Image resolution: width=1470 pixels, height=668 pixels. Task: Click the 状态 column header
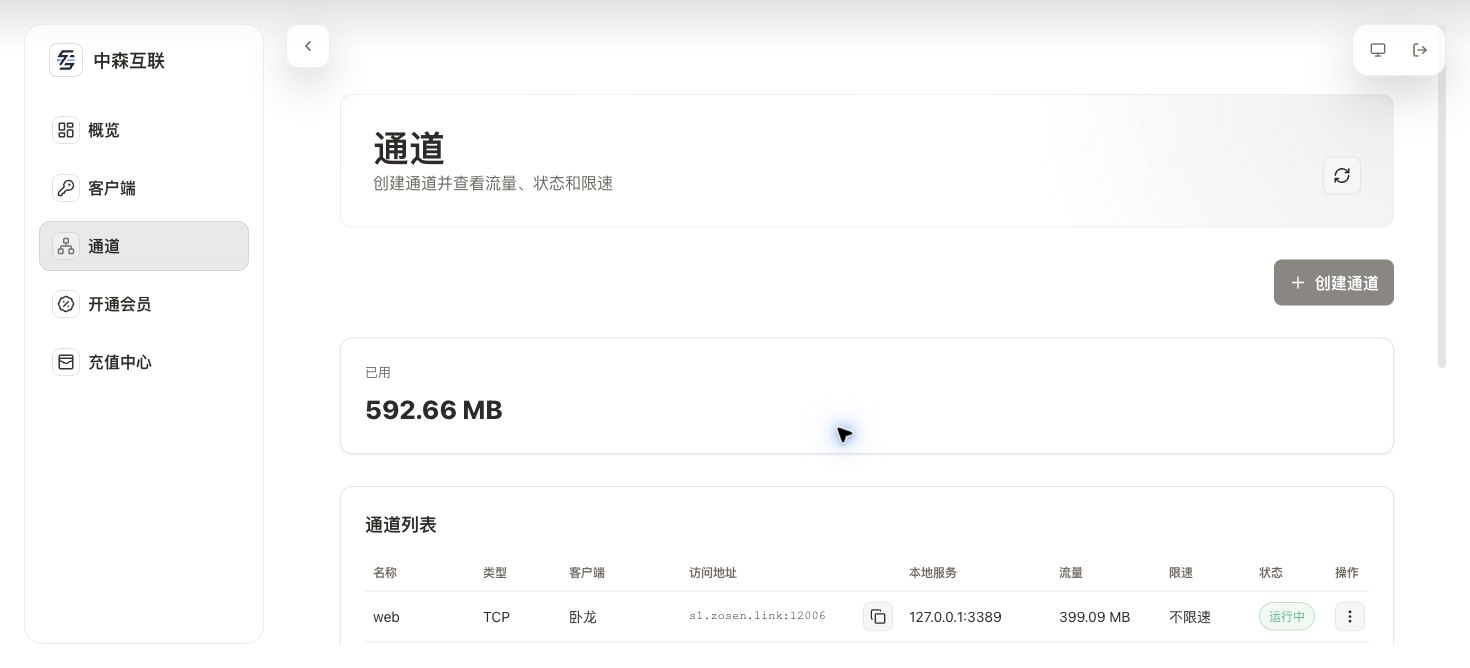pyautogui.click(x=1271, y=573)
